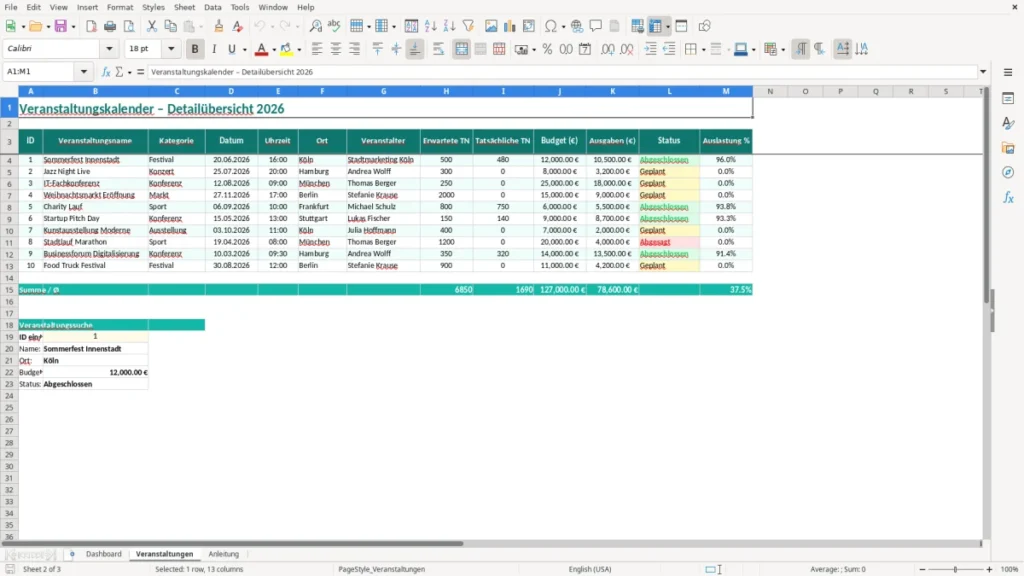Click the zoom in plus button
The height and width of the screenshot is (576, 1024).
(x=989, y=569)
